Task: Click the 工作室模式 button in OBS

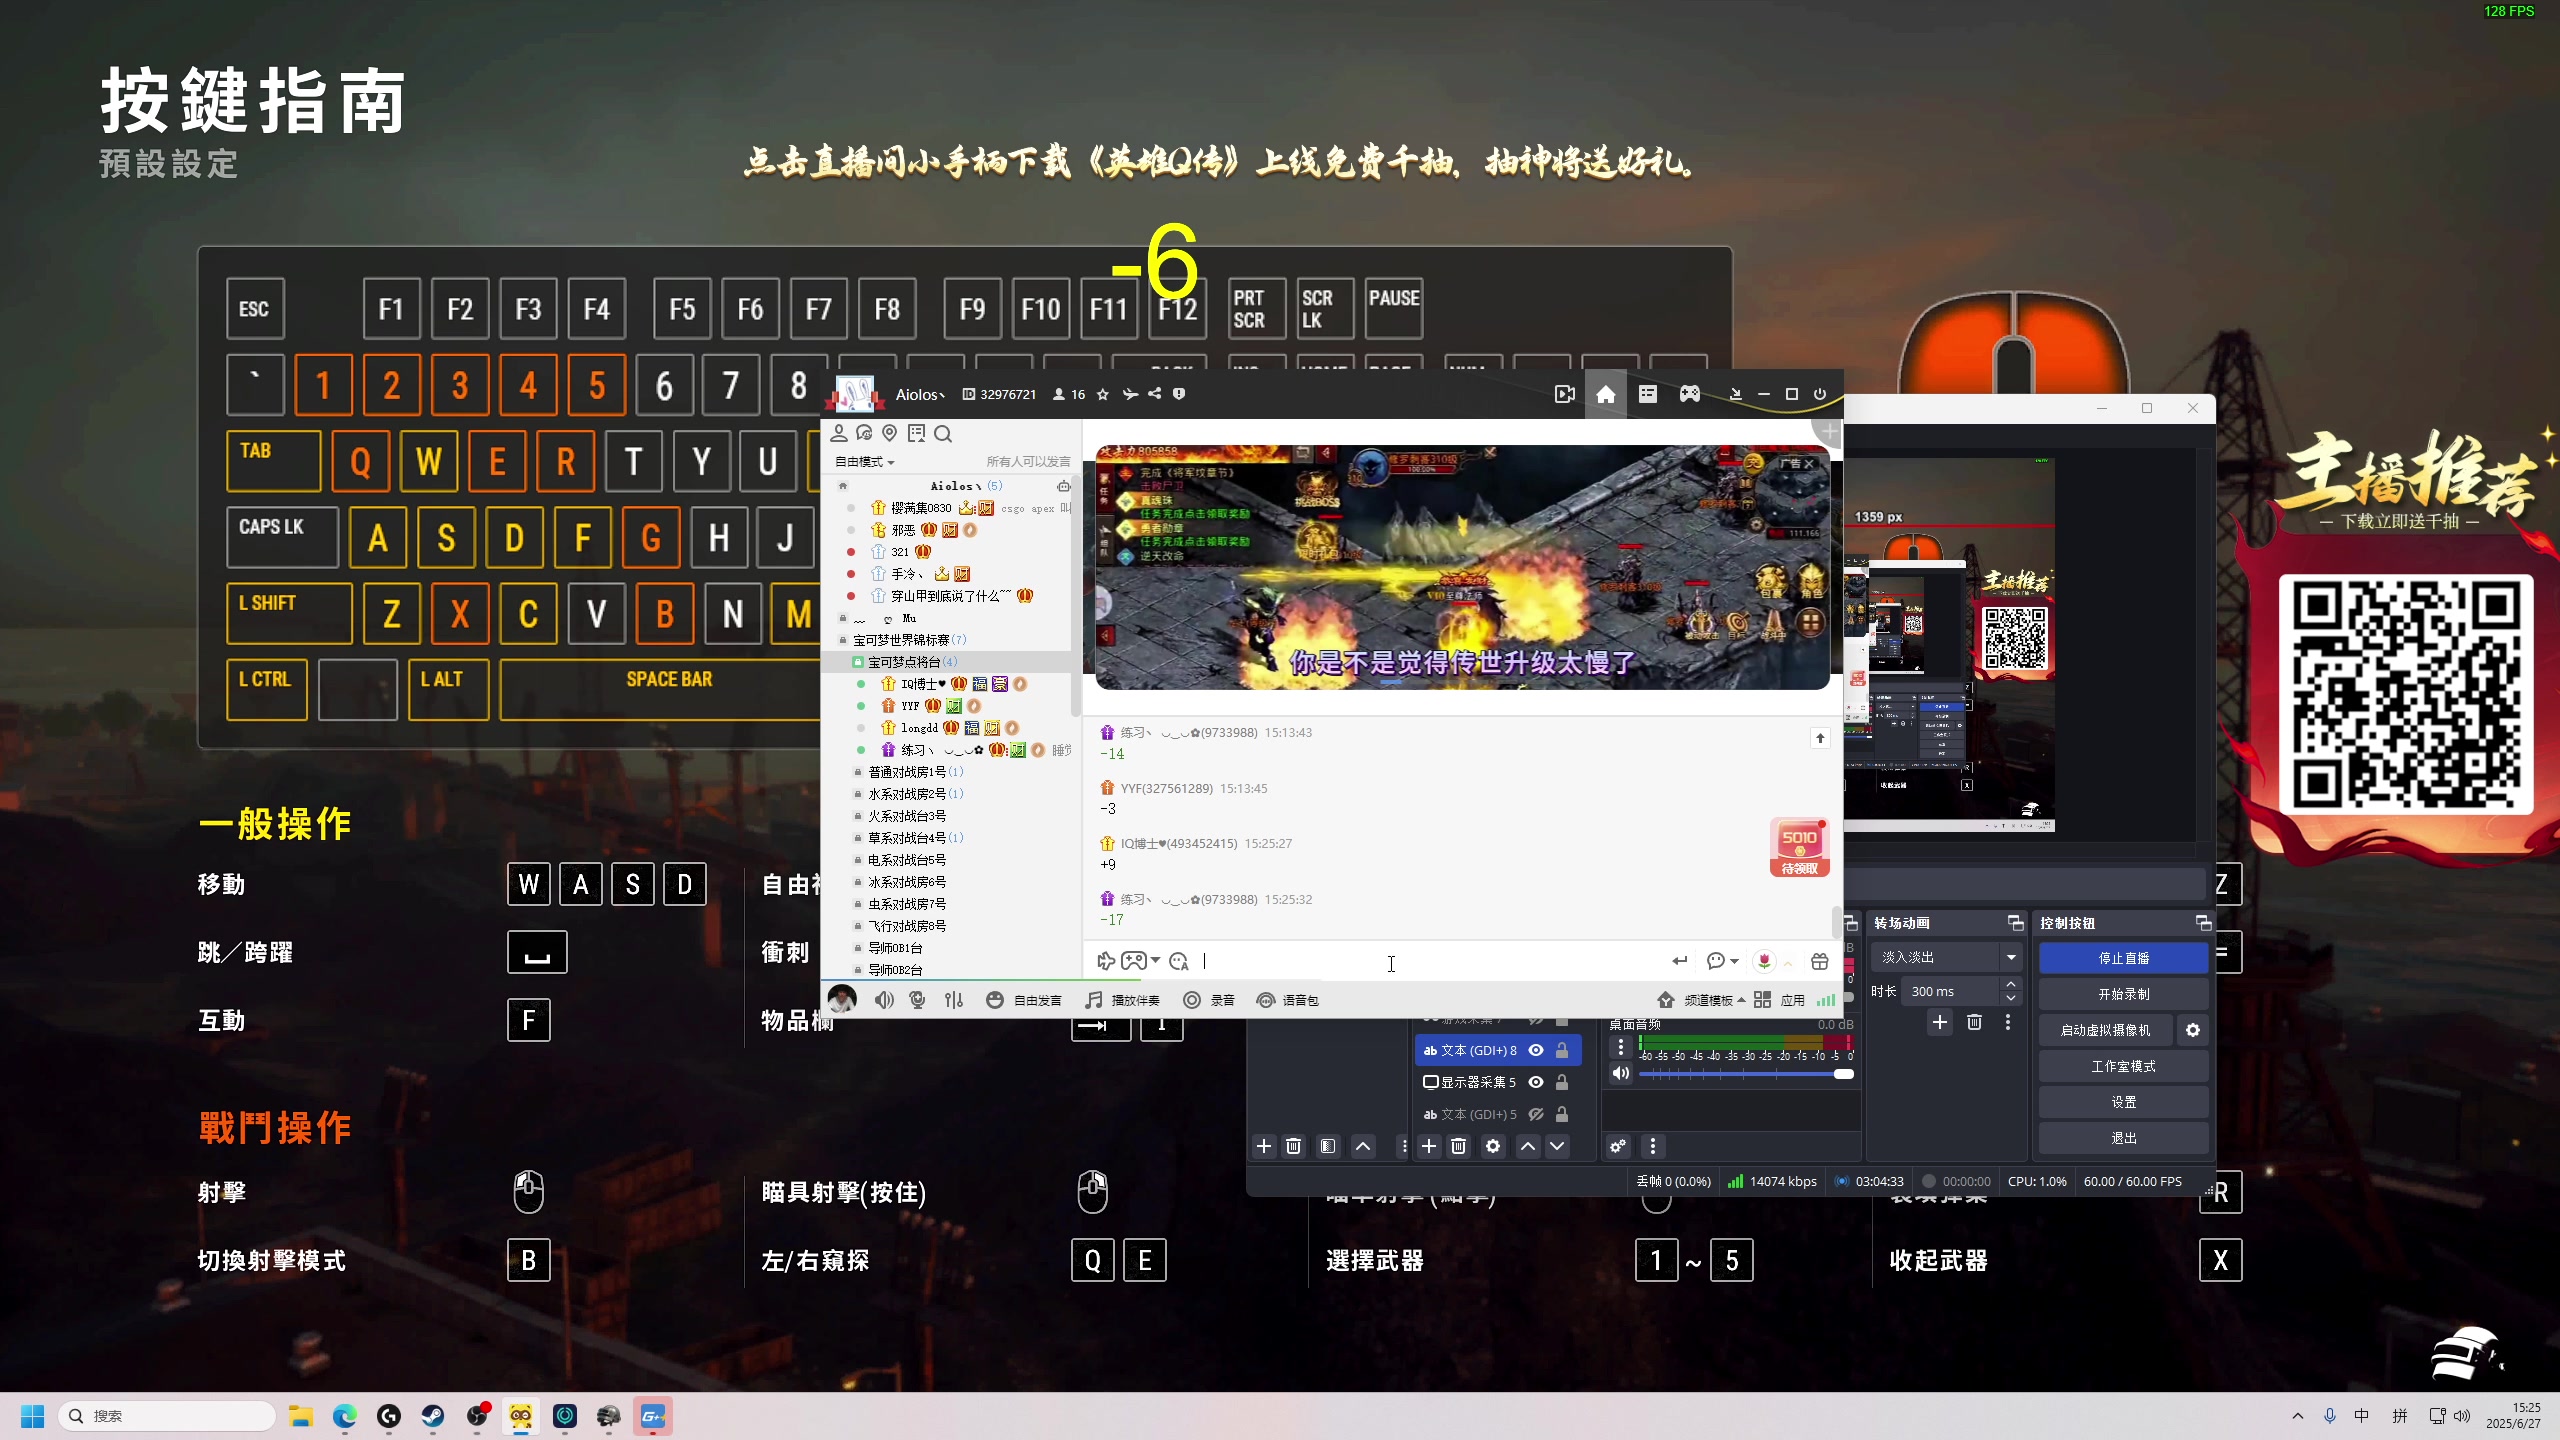Action: pyautogui.click(x=2123, y=1066)
